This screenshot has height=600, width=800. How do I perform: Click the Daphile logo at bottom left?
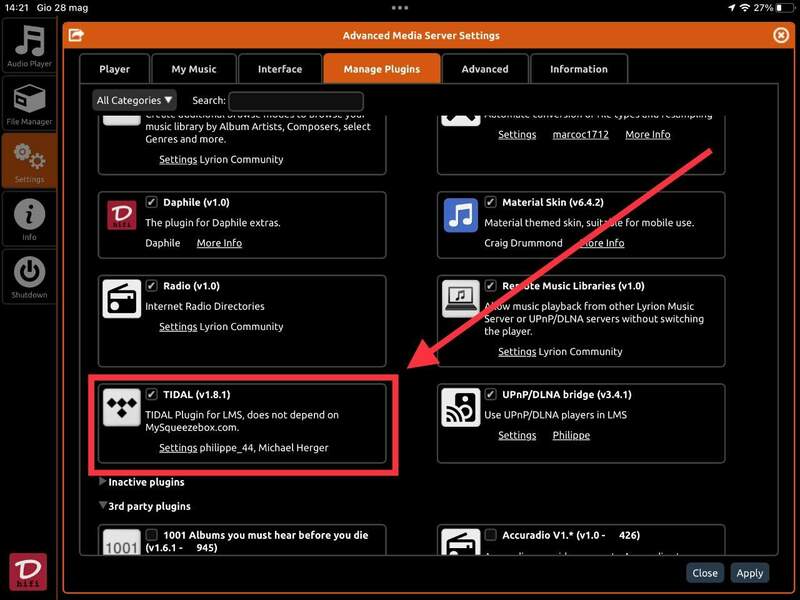click(28, 572)
